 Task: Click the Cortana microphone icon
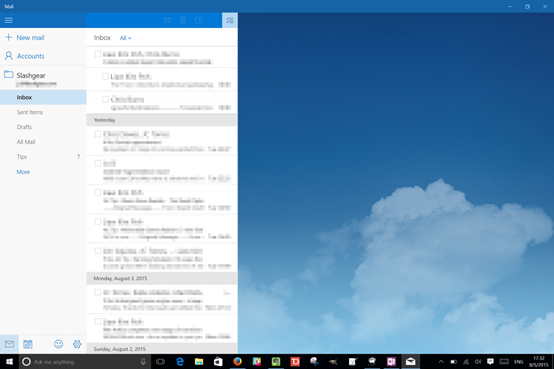pos(143,362)
